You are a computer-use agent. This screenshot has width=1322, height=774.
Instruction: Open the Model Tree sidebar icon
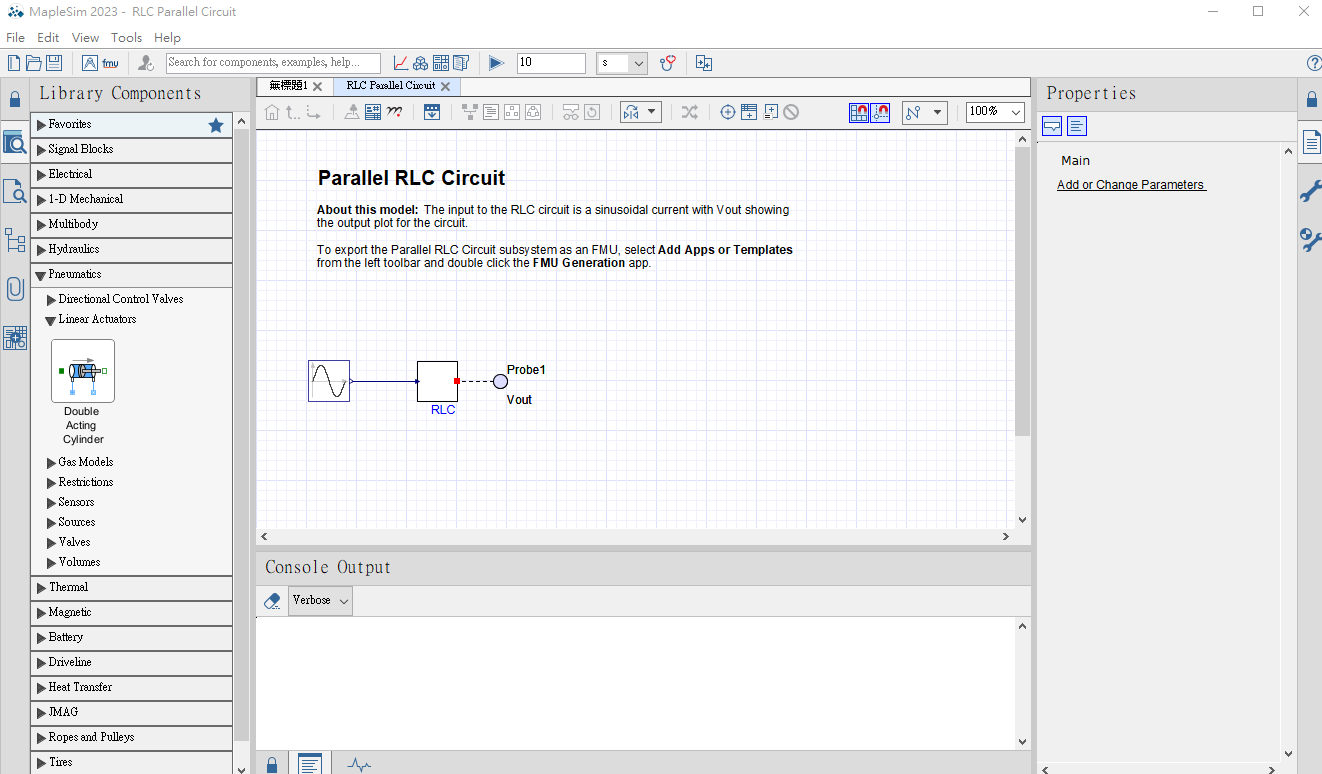coord(15,240)
